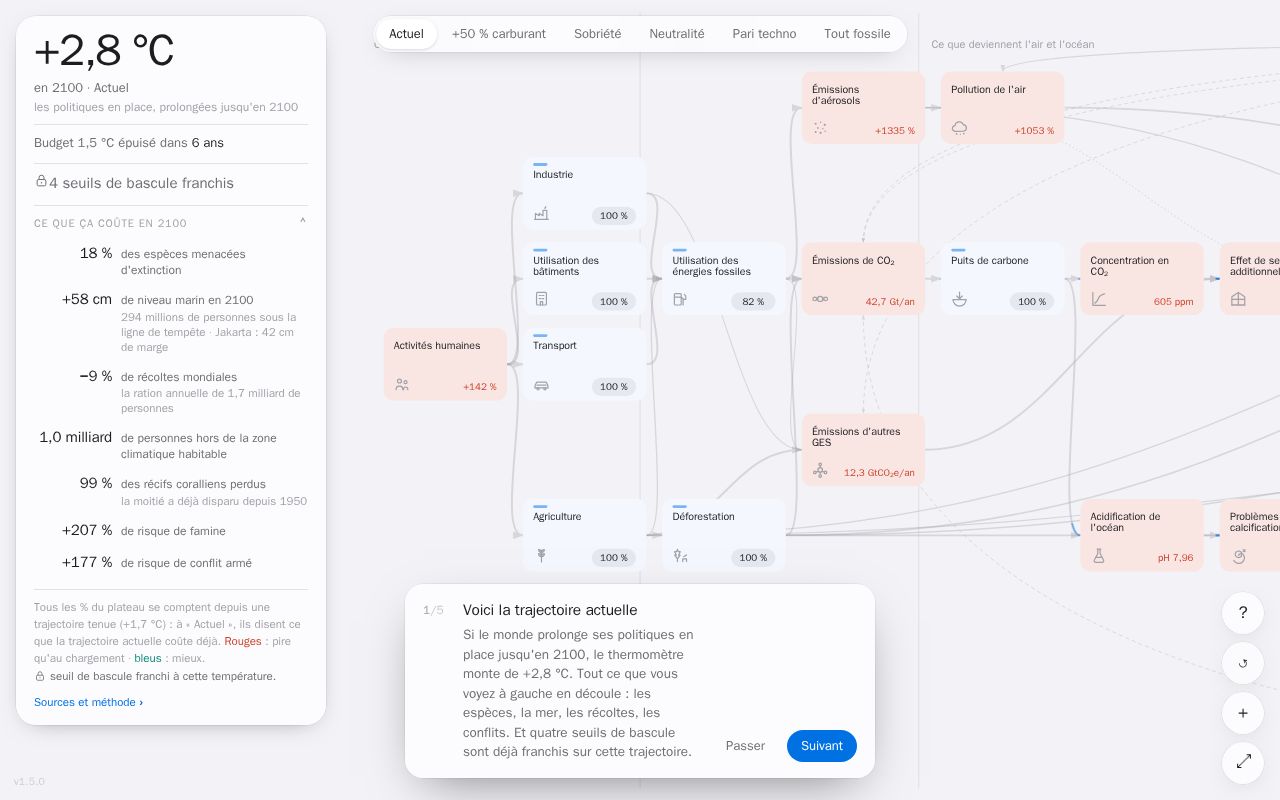Click the flask icon in Acidification de l'océan
The image size is (1280, 800).
1098,556
